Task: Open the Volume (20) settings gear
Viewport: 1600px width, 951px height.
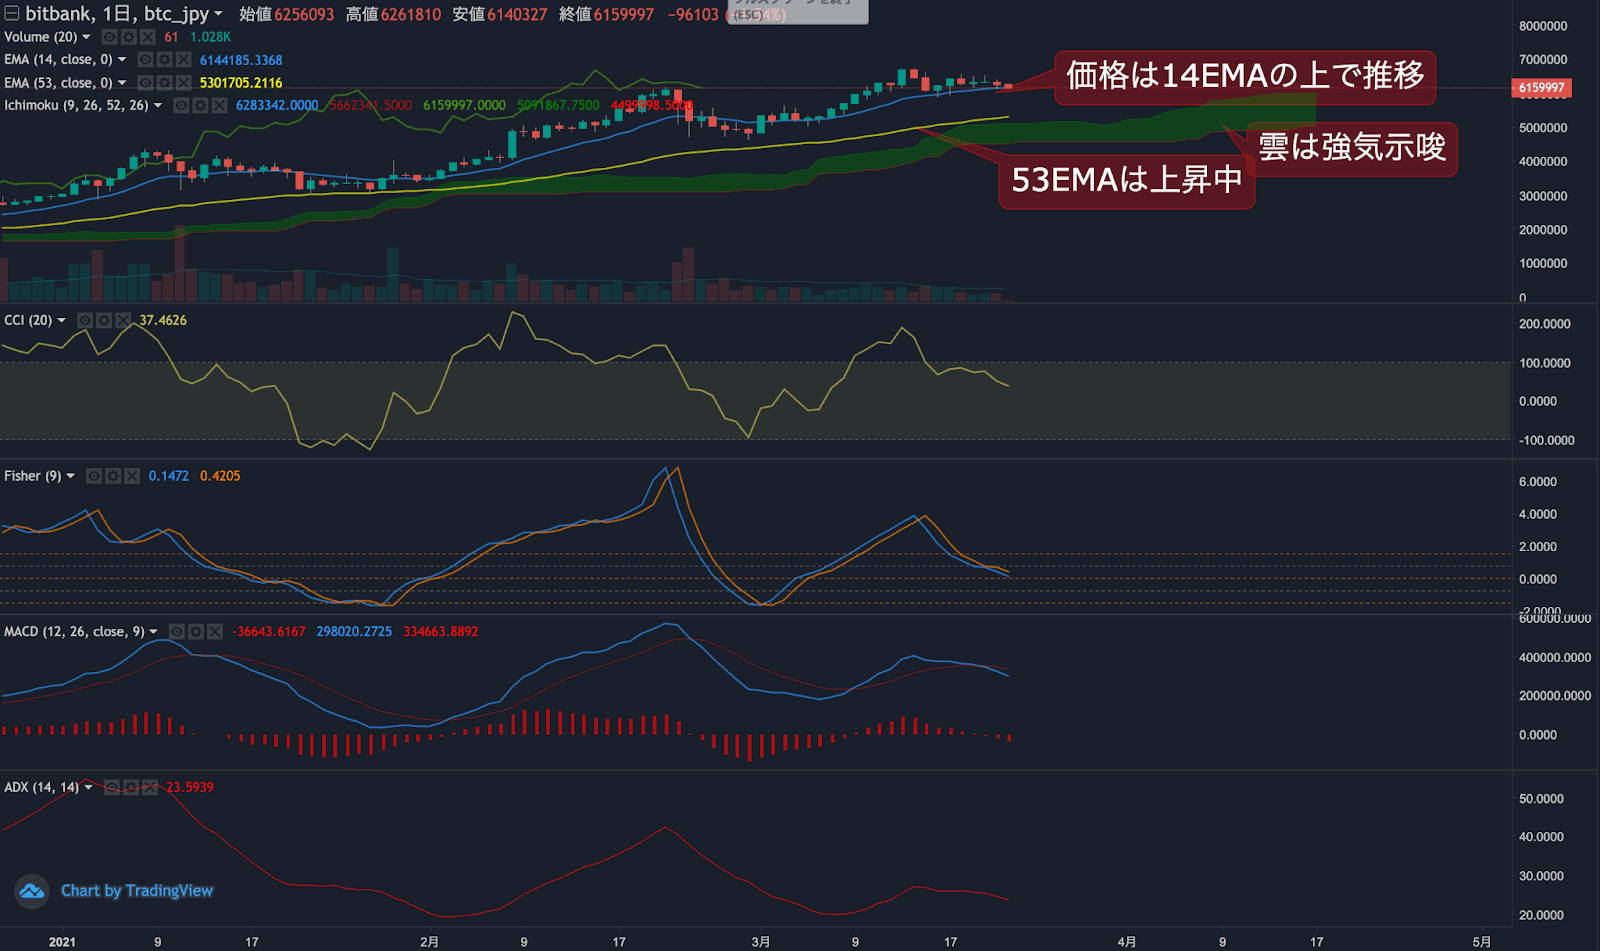Action: (x=129, y=37)
